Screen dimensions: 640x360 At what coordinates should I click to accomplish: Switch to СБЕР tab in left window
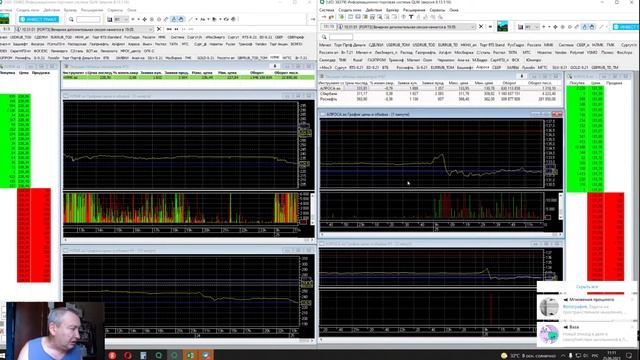coord(278,37)
